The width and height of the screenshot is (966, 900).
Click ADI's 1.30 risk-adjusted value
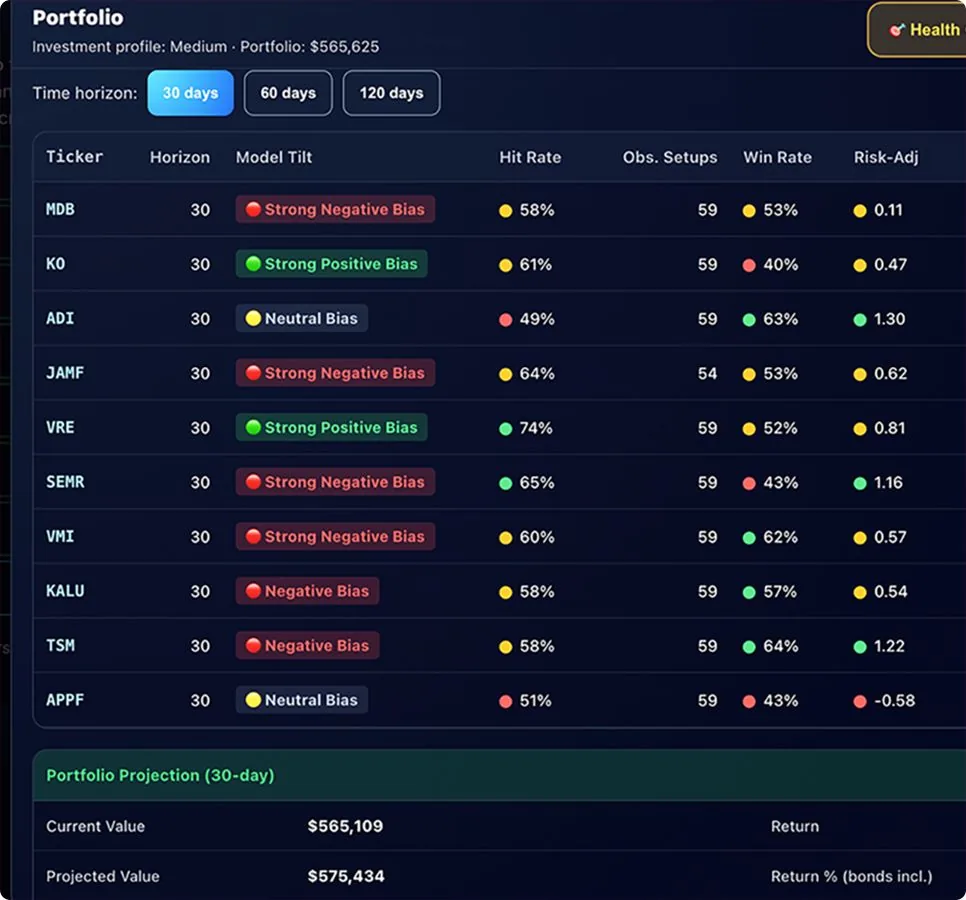pos(890,319)
